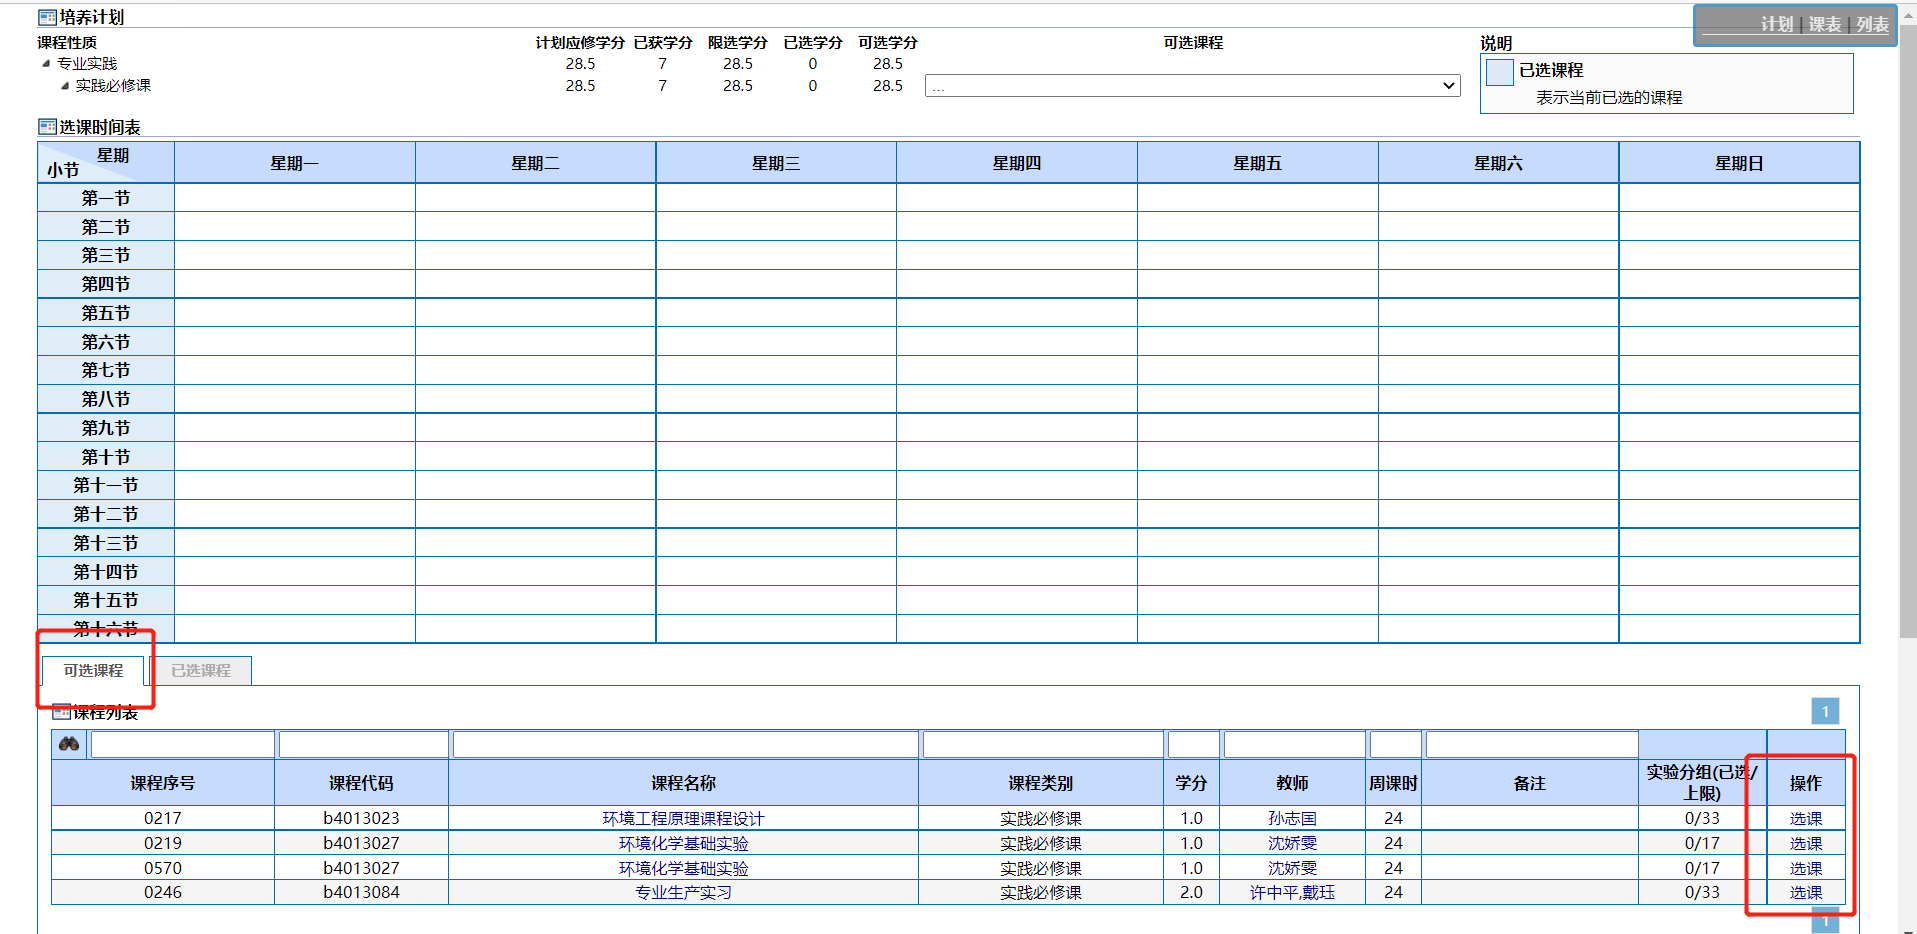This screenshot has width=1917, height=934.
Task: Click 课表 in the top-right navigation
Action: (x=1824, y=25)
